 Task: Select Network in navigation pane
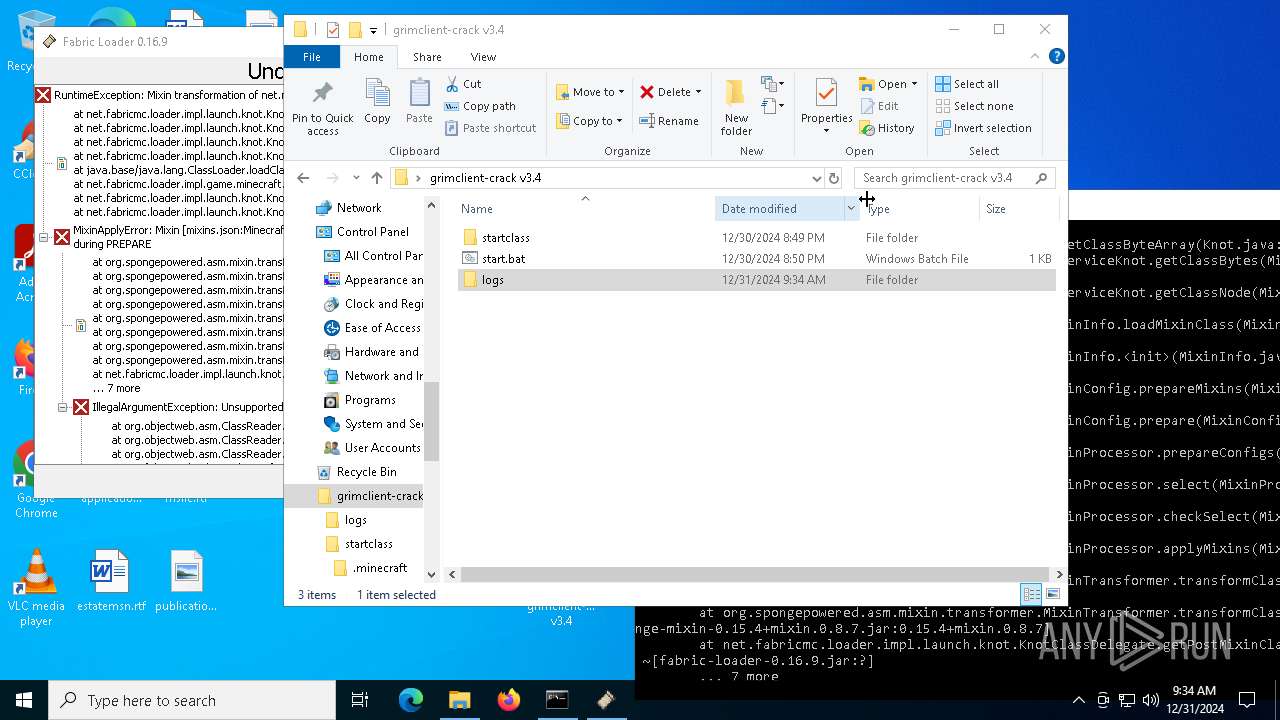click(x=358, y=208)
